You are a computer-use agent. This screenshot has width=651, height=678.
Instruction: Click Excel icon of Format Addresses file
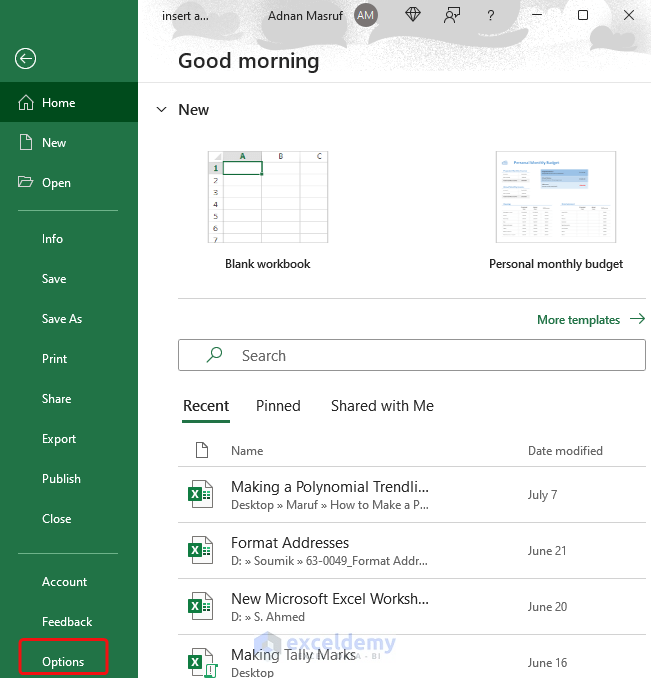coord(200,550)
